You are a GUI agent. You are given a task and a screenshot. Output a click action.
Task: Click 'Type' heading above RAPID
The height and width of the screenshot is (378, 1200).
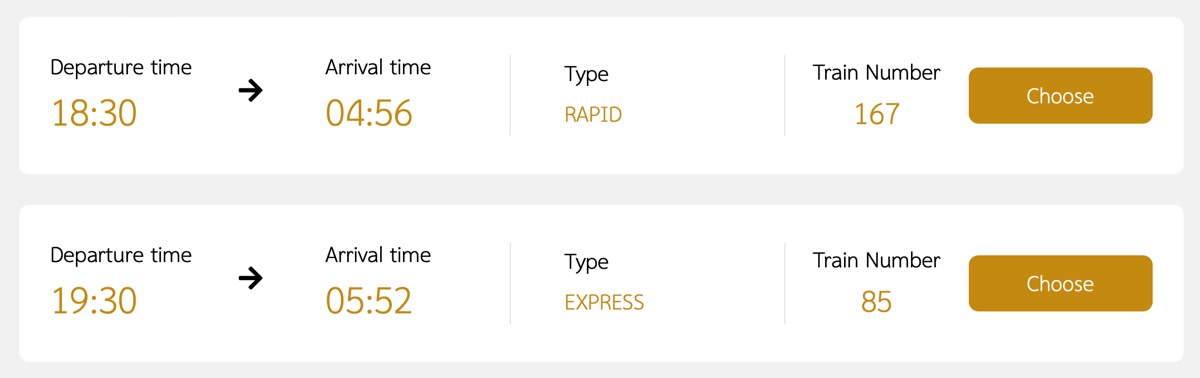coord(586,75)
